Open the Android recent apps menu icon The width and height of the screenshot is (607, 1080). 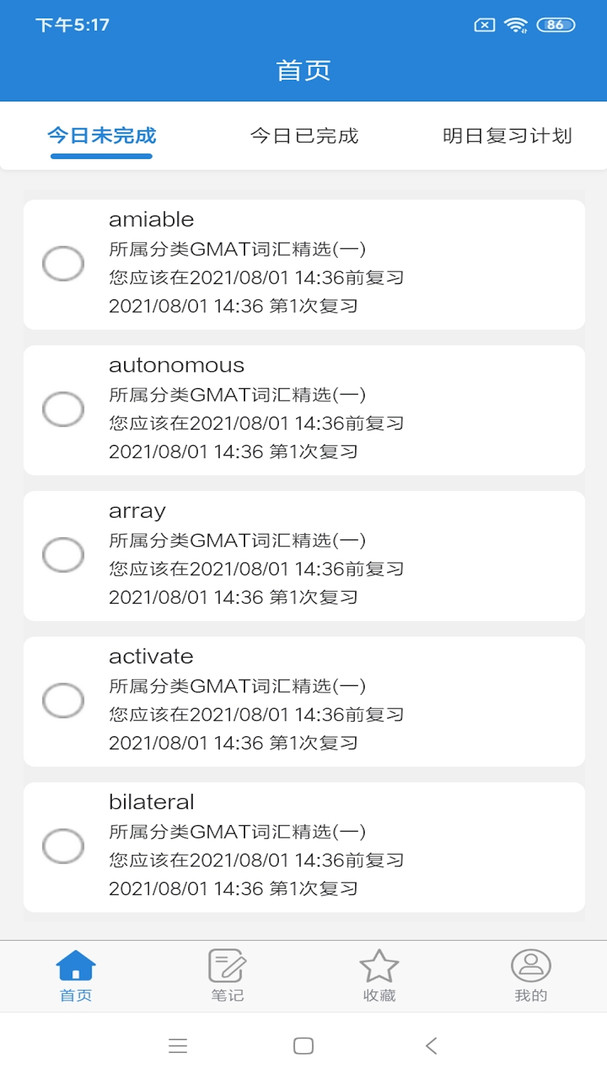click(x=178, y=1046)
